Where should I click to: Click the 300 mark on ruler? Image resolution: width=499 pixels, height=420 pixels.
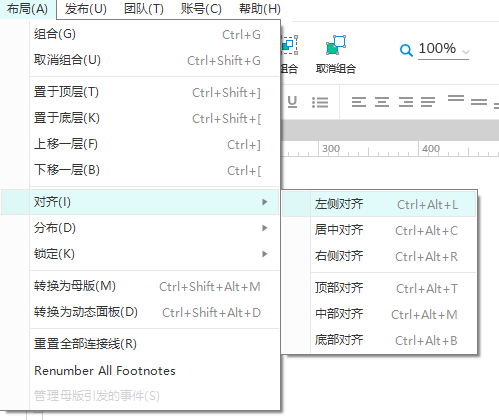click(331, 148)
